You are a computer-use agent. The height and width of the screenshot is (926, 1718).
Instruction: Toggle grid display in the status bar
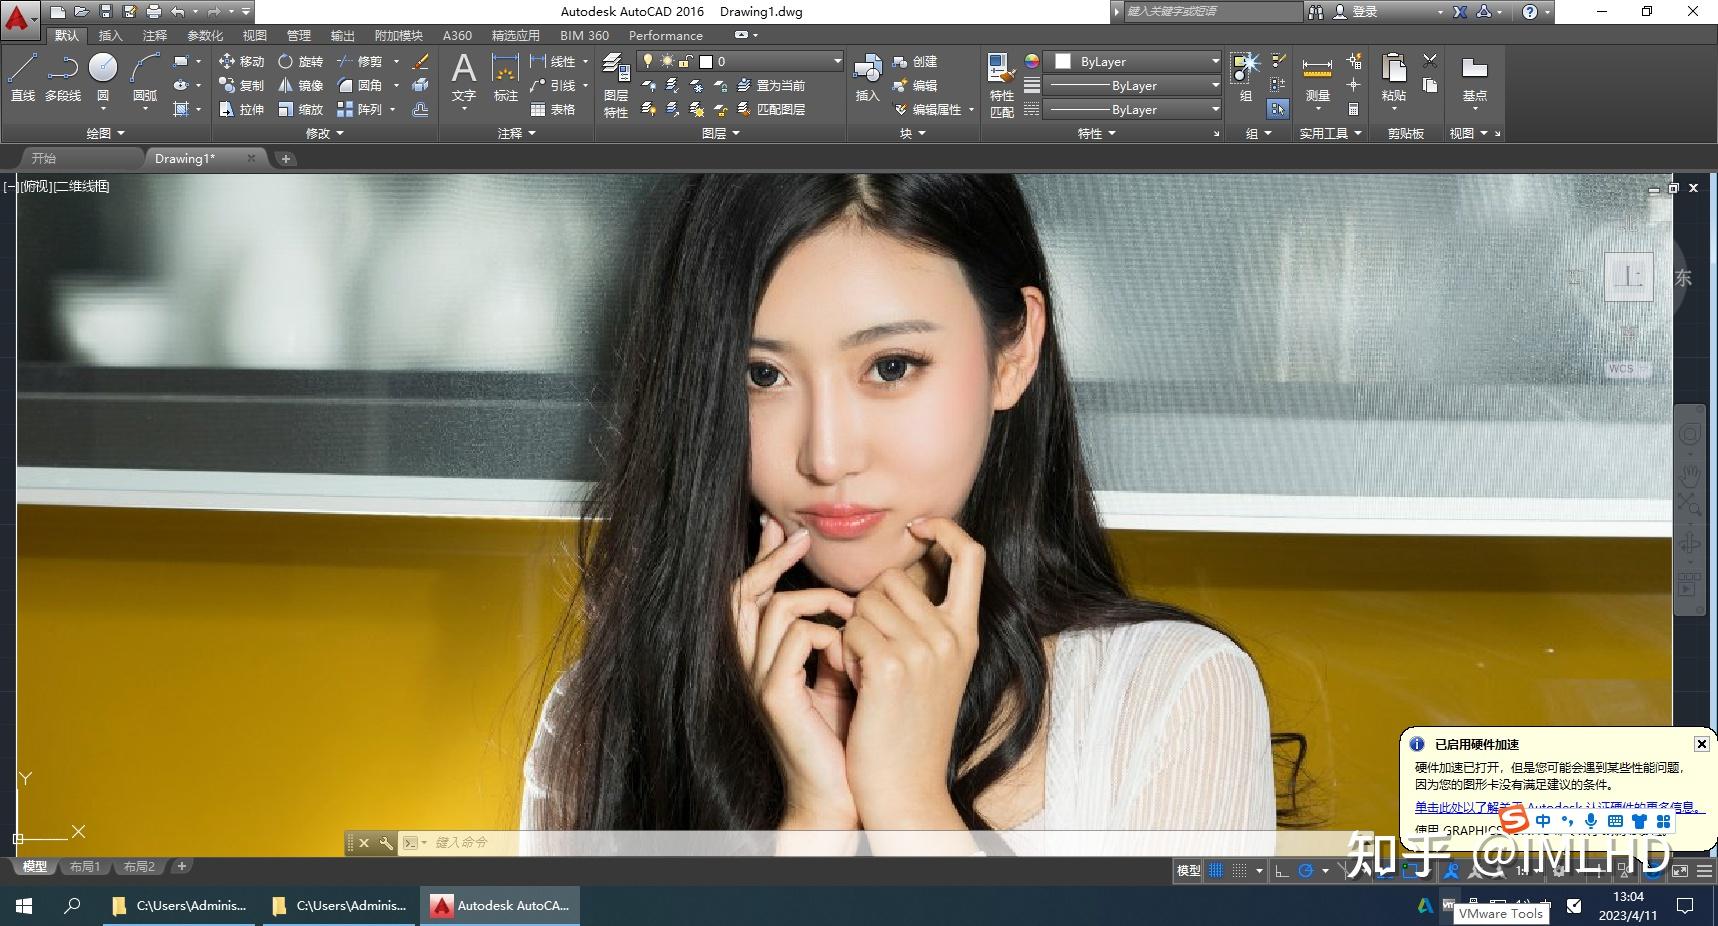1216,870
